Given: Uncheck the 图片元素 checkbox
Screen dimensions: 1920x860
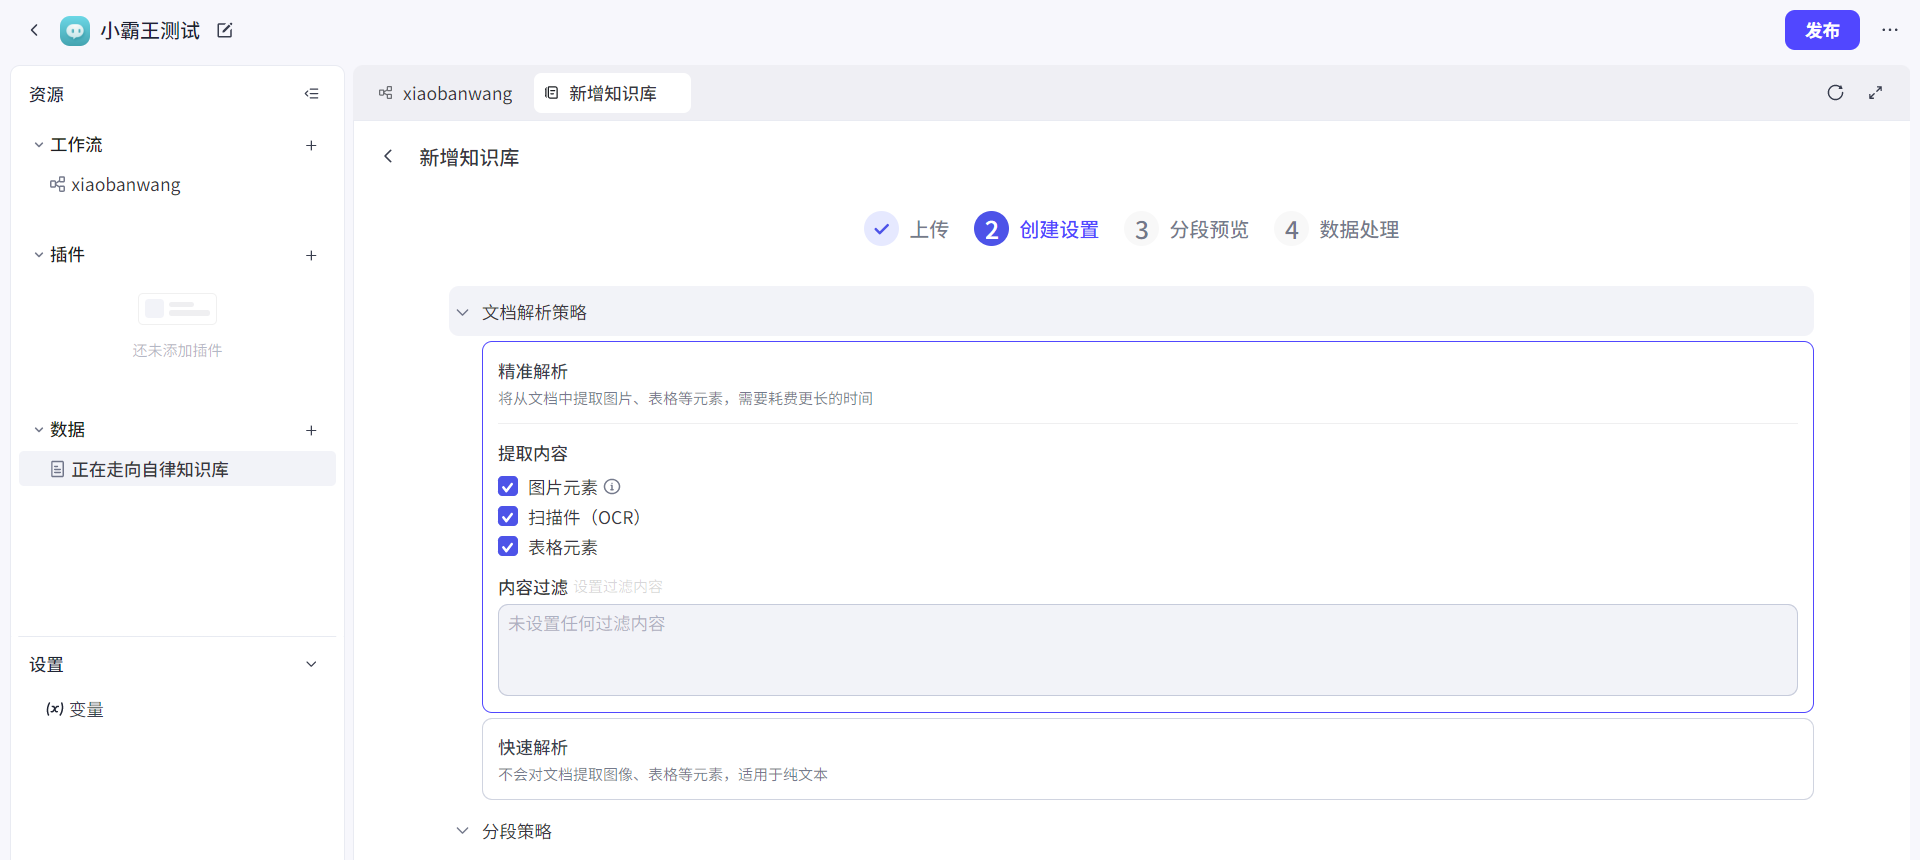Looking at the screenshot, I should point(508,487).
